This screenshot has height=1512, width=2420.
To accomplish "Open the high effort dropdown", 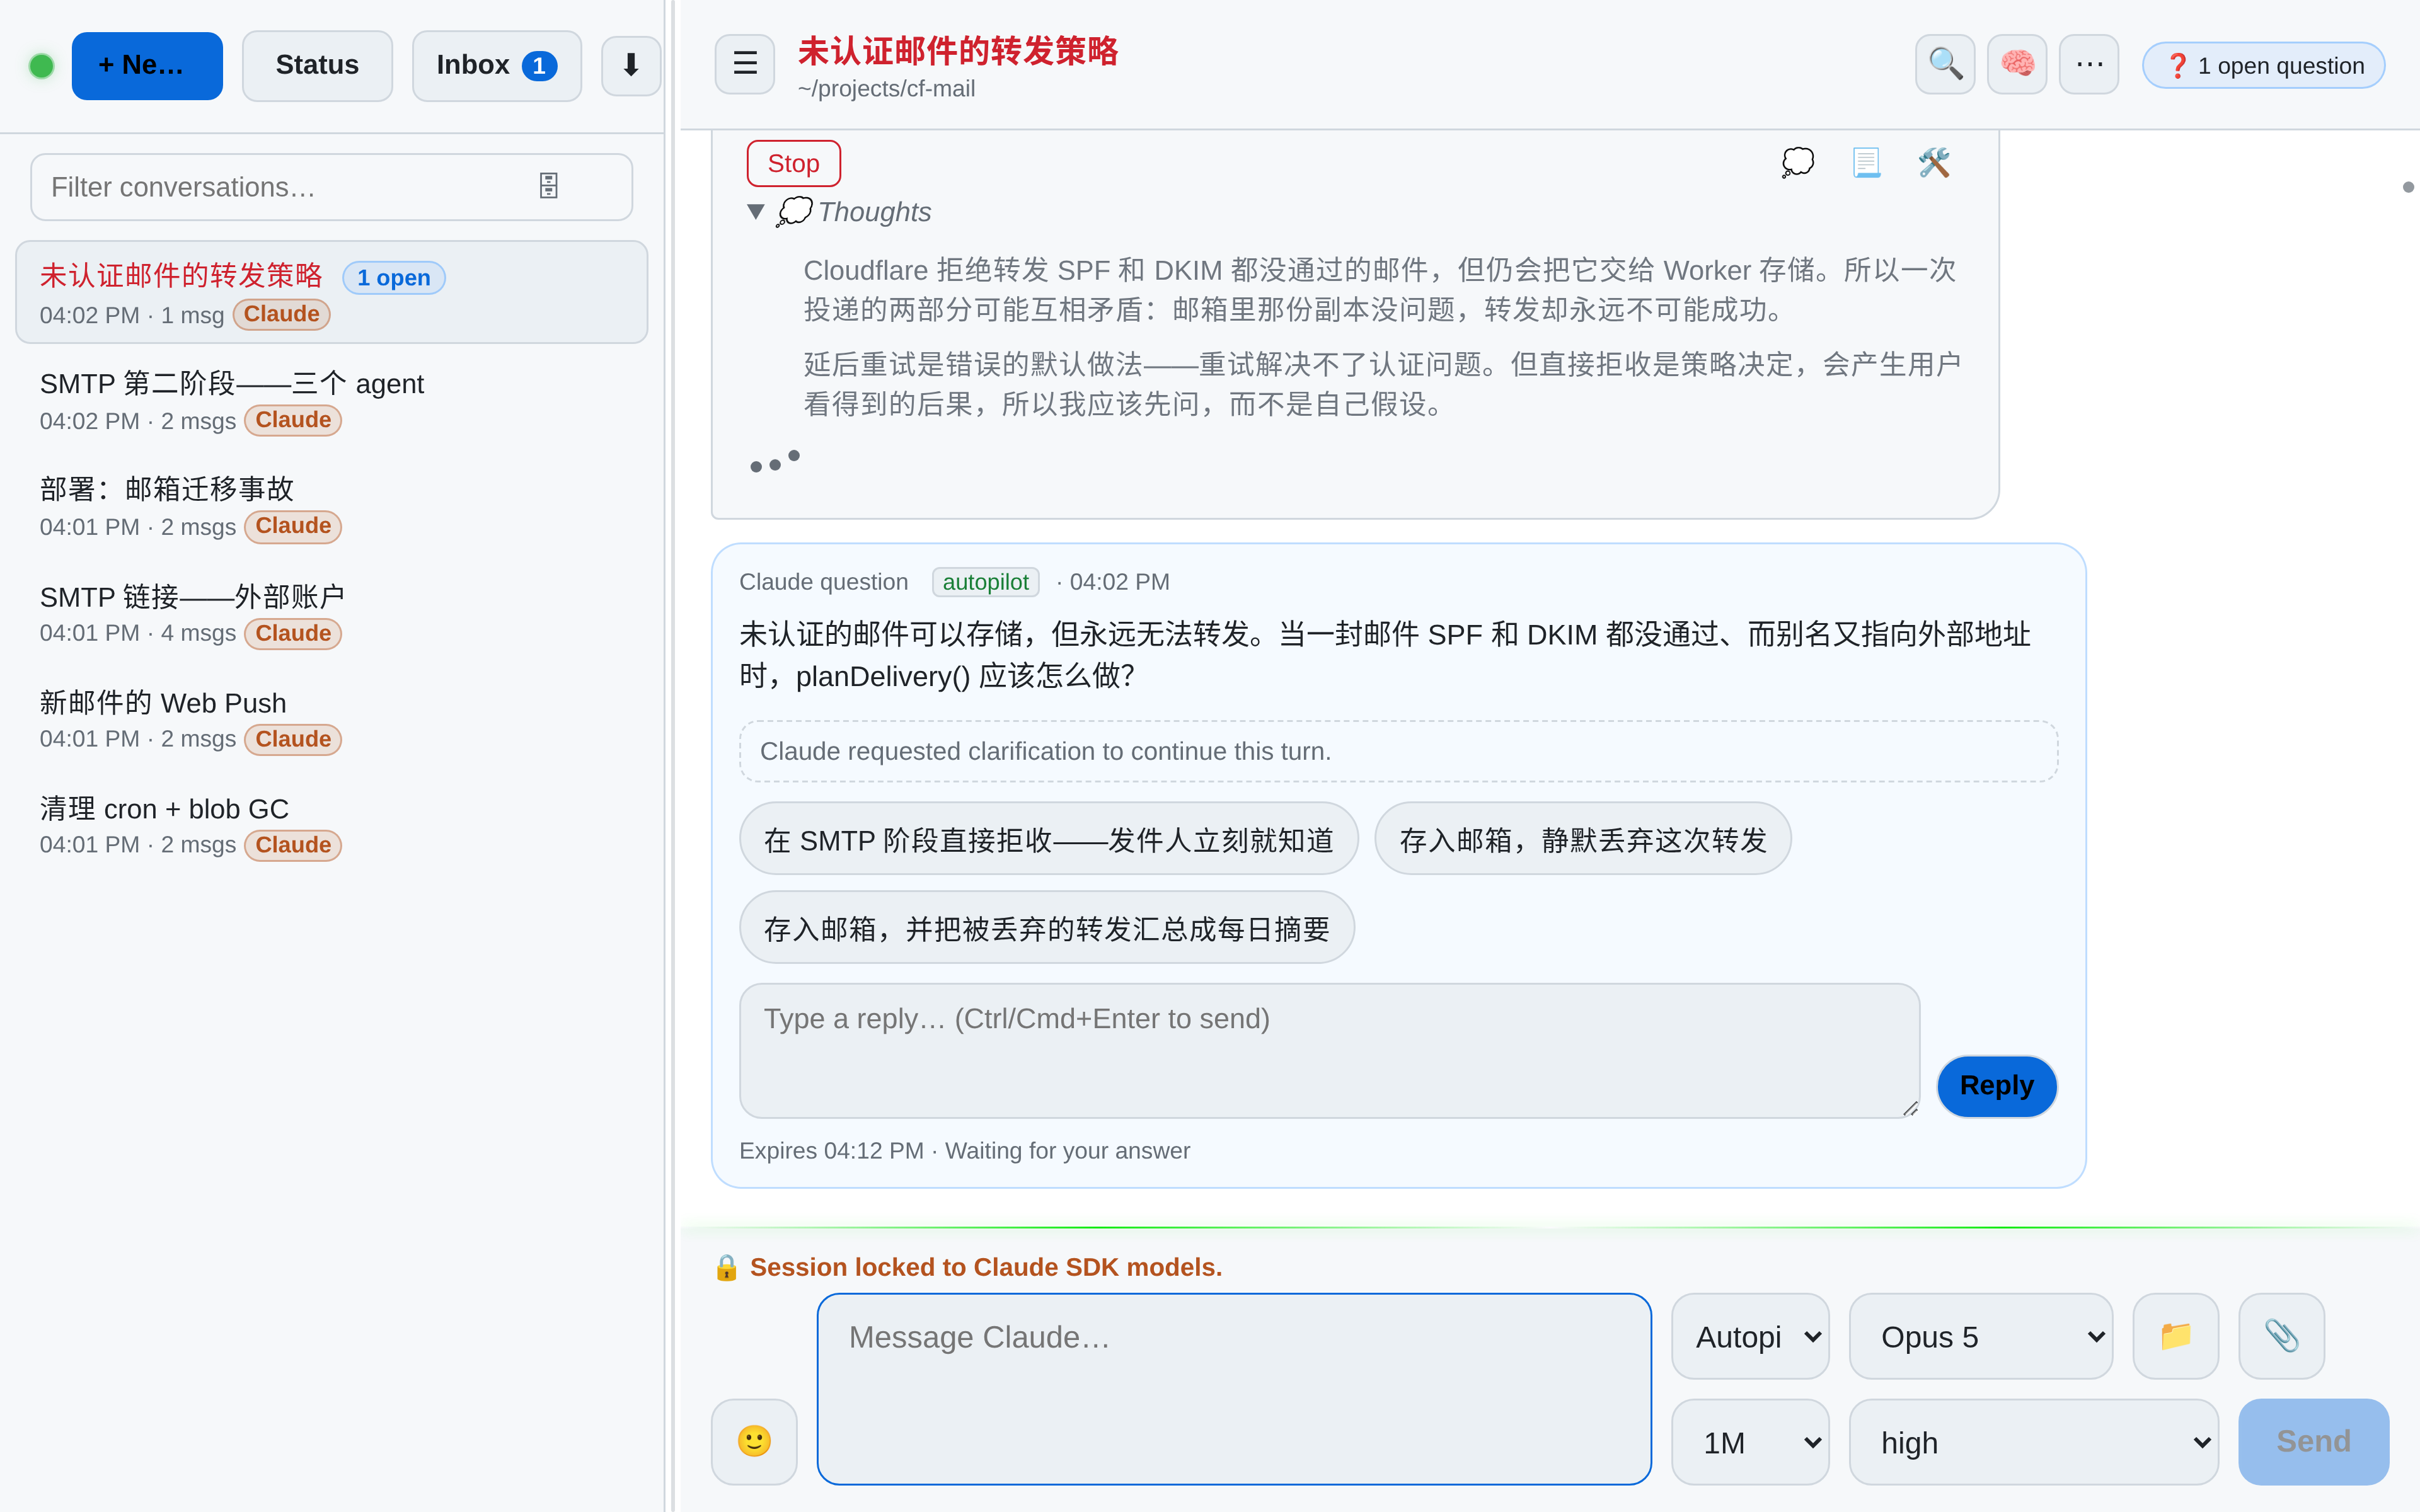I will pyautogui.click(x=2033, y=1441).
